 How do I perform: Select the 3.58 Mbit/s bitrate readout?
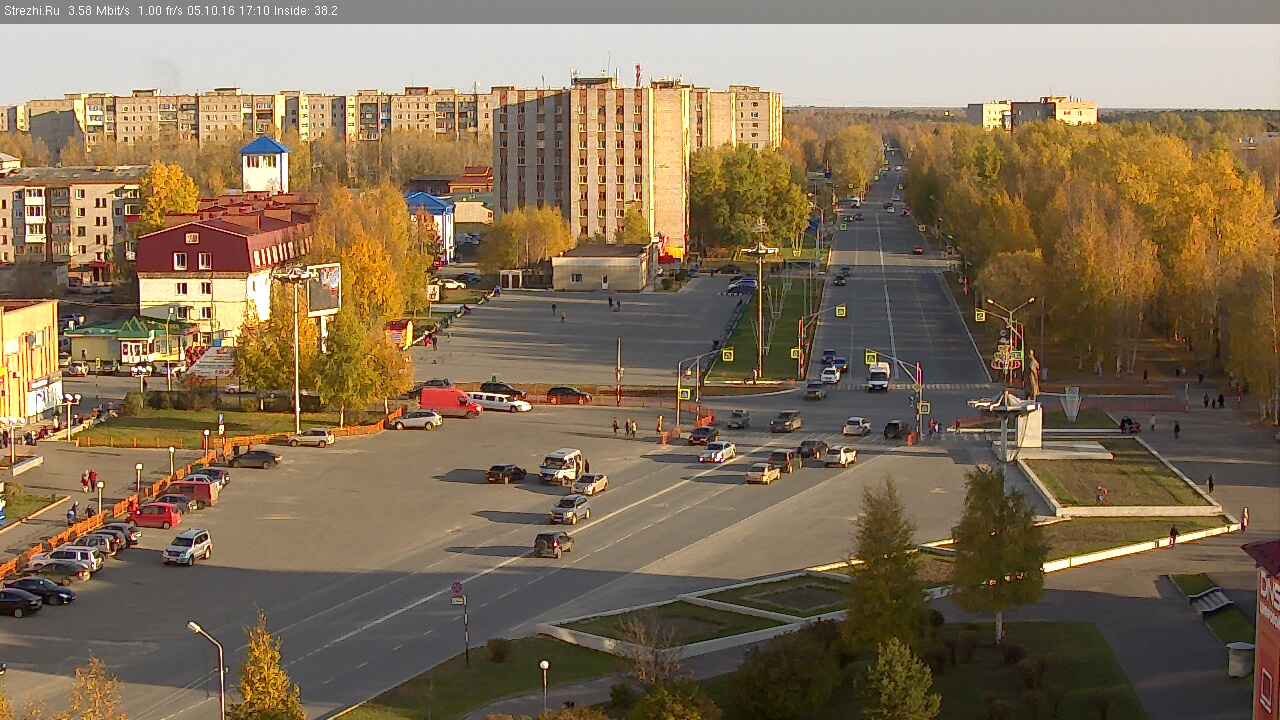(x=99, y=11)
